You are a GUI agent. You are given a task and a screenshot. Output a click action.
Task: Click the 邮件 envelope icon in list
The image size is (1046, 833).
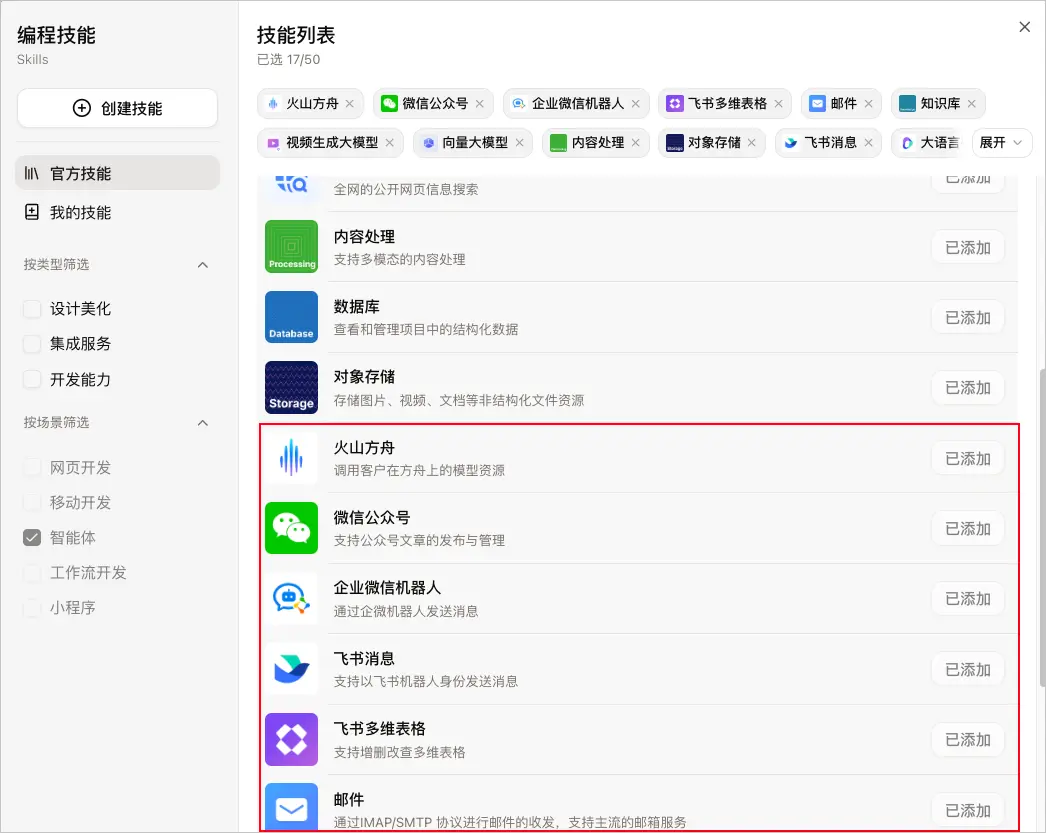click(292, 808)
